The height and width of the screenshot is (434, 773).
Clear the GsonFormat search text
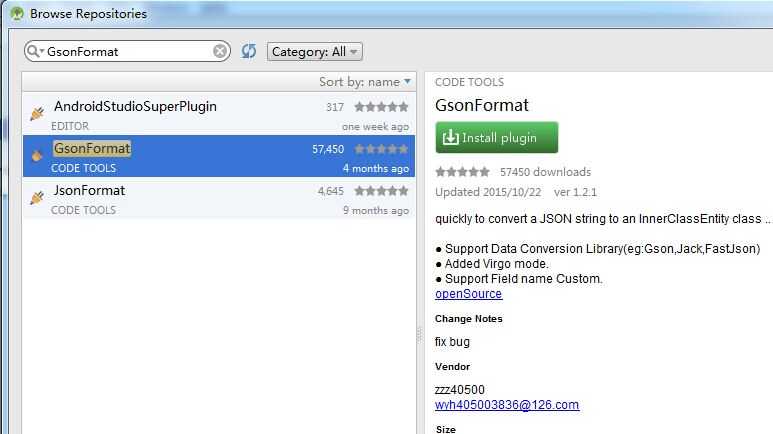coord(220,51)
